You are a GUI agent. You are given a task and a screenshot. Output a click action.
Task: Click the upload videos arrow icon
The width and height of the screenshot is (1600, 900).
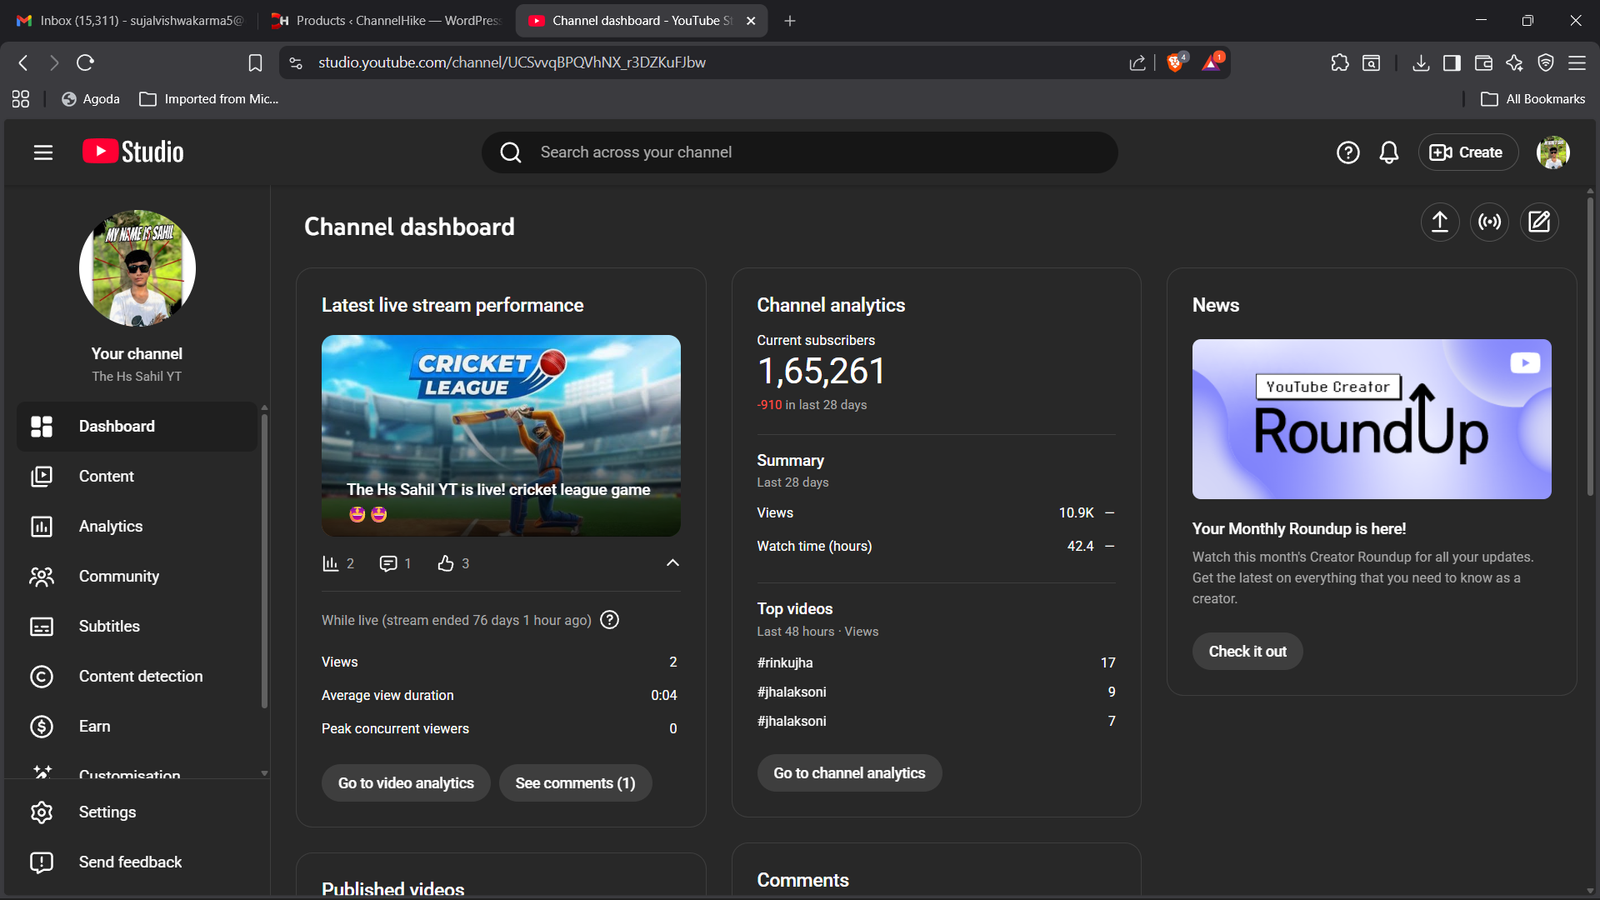coord(1439,222)
